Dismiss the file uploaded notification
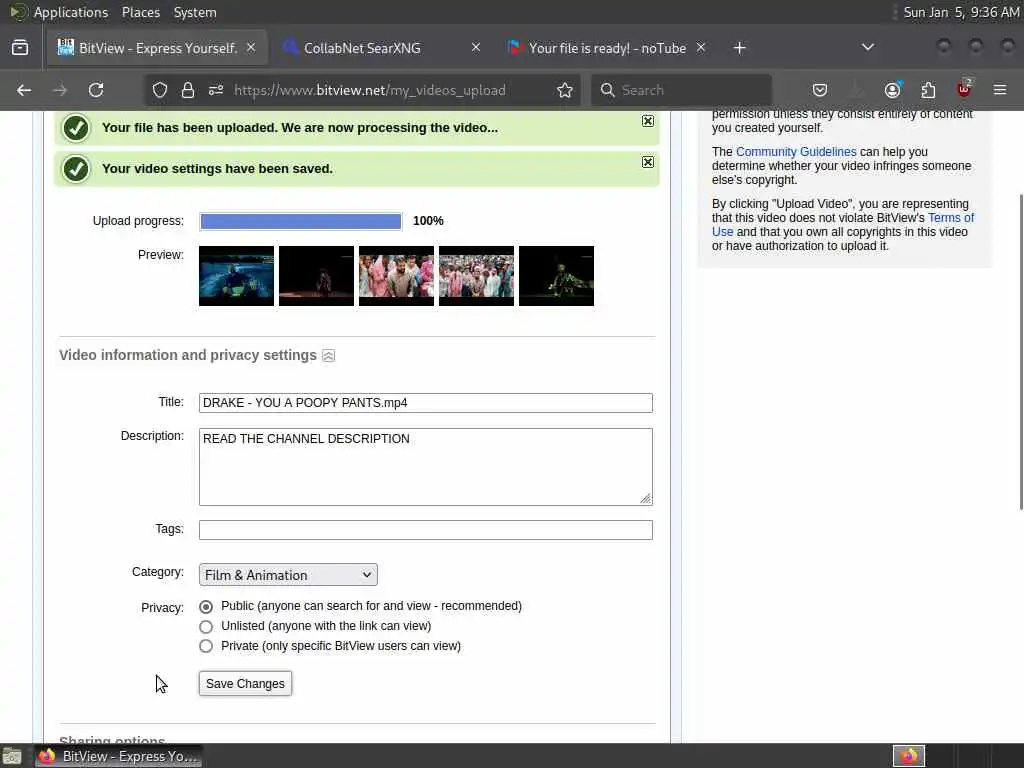Screen dimensions: 1024x768 pyautogui.click(x=647, y=121)
